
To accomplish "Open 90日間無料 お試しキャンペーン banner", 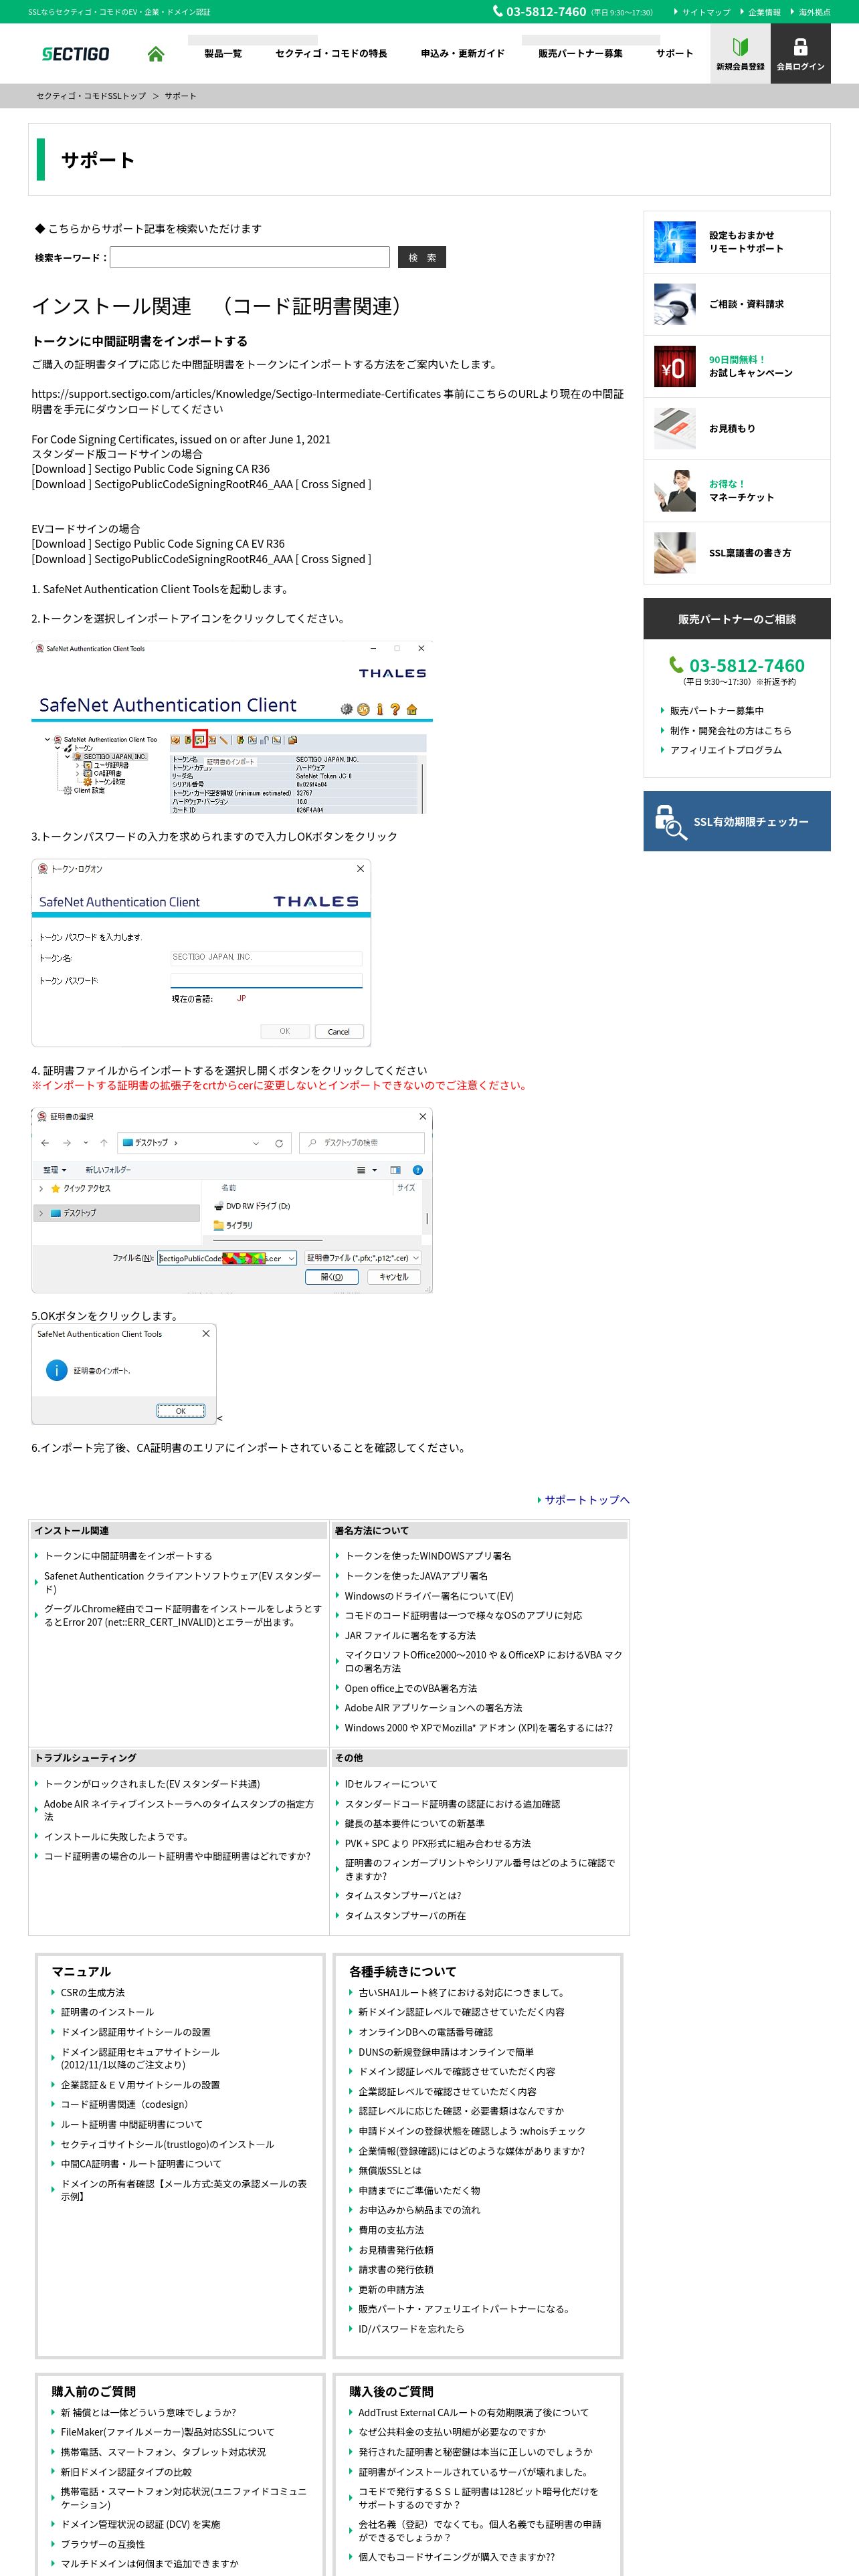I will (x=737, y=367).
